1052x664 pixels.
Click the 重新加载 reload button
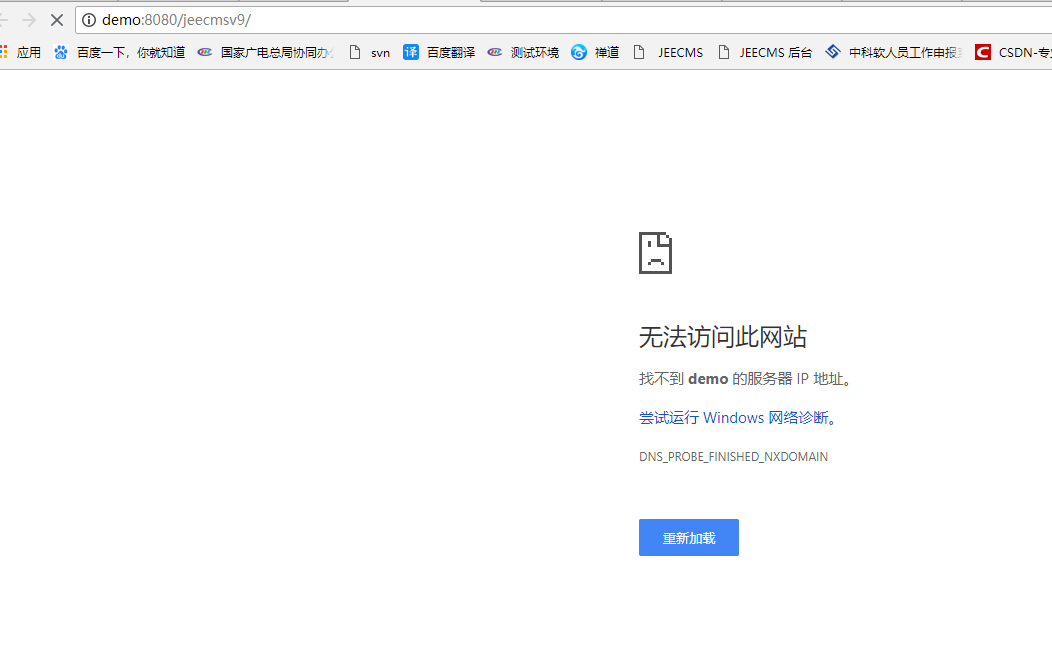[689, 537]
